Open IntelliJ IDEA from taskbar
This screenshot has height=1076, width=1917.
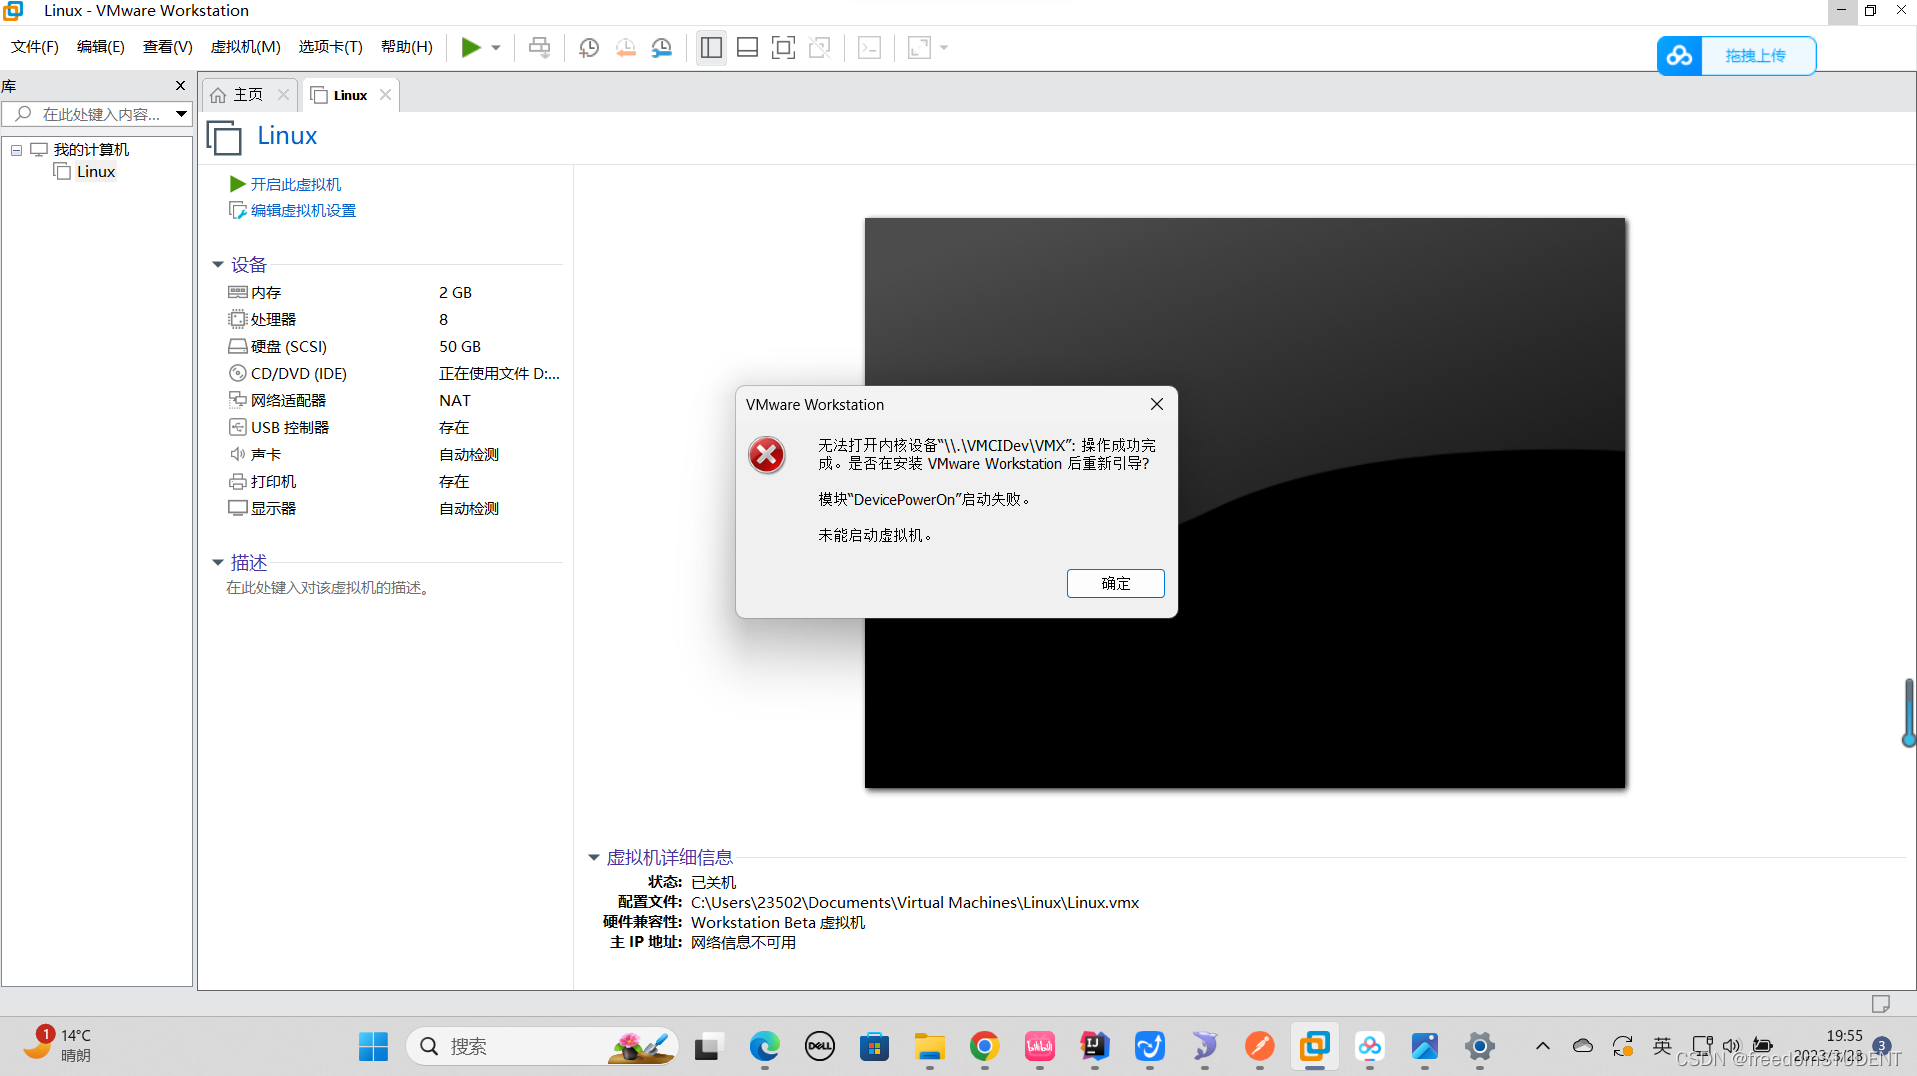tap(1094, 1047)
